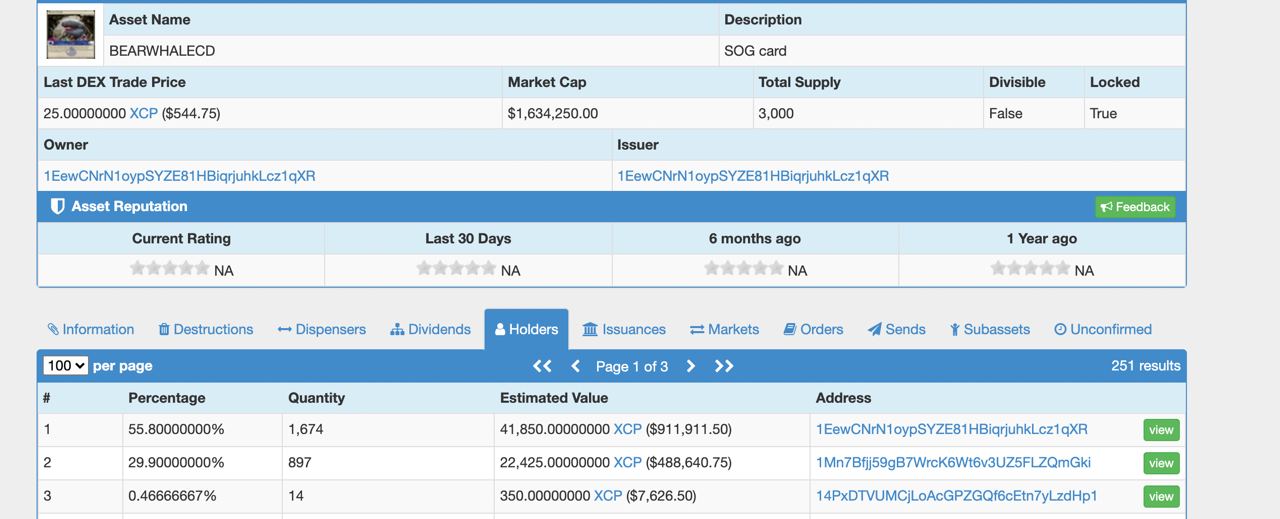The image size is (1280, 519).
Task: Switch to the Information tab
Action: pos(91,329)
